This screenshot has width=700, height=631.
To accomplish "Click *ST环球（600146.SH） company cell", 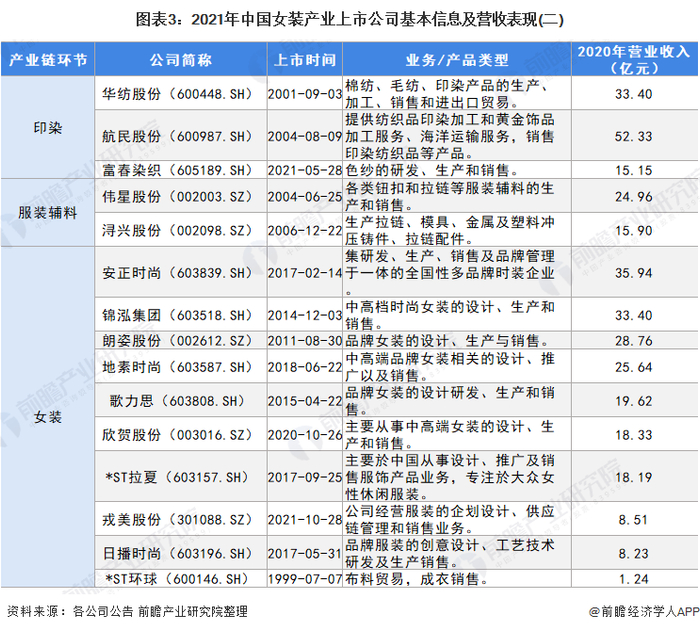I will coord(180,579).
